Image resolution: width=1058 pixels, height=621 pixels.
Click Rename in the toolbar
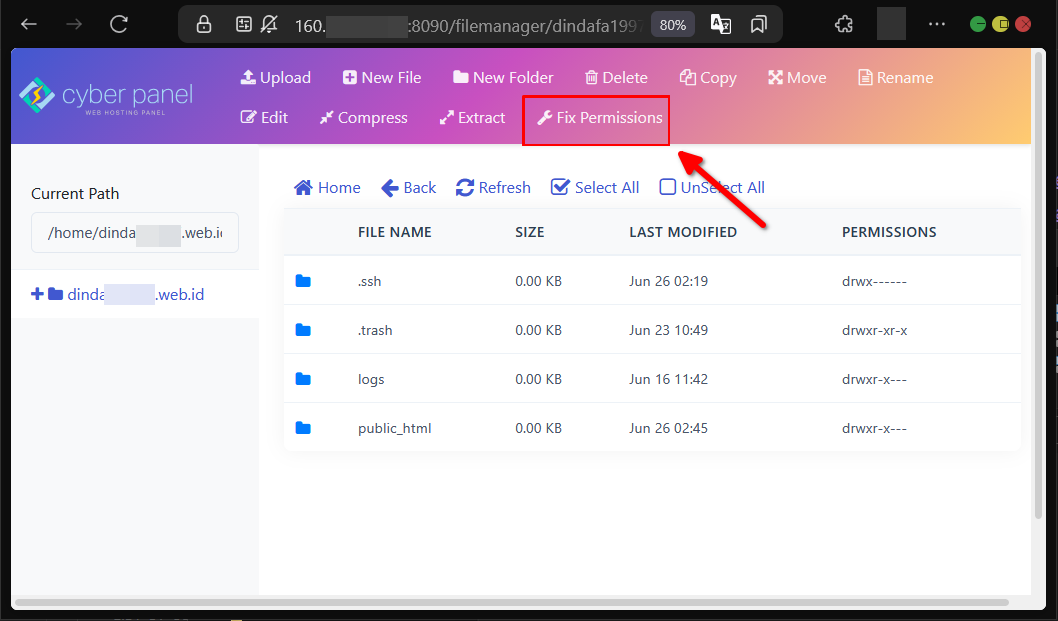pyautogui.click(x=895, y=78)
